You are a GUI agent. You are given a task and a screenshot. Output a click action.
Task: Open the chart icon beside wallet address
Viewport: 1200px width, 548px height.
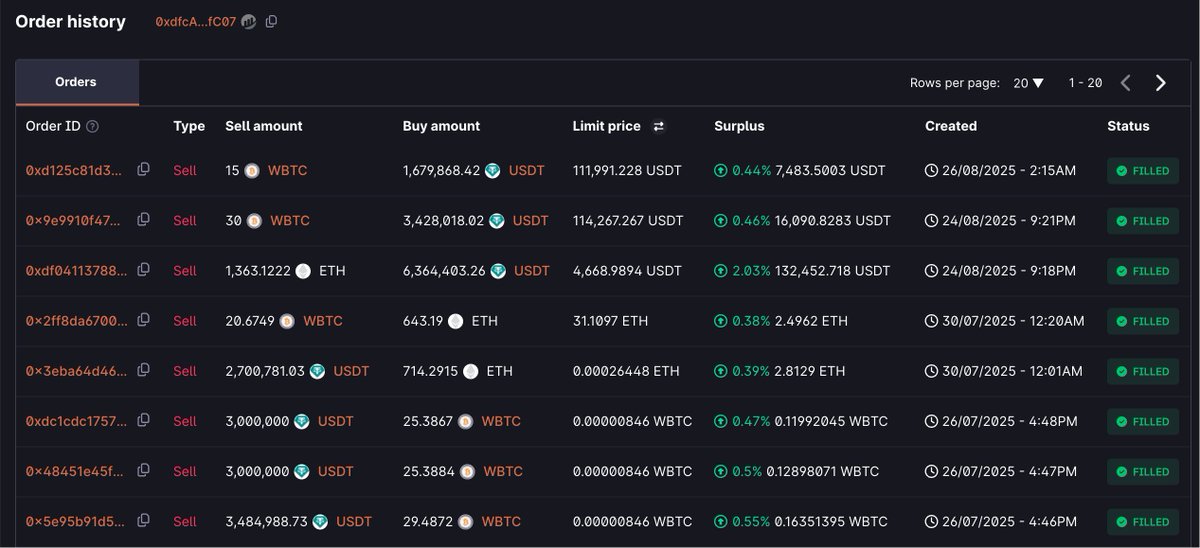249,22
